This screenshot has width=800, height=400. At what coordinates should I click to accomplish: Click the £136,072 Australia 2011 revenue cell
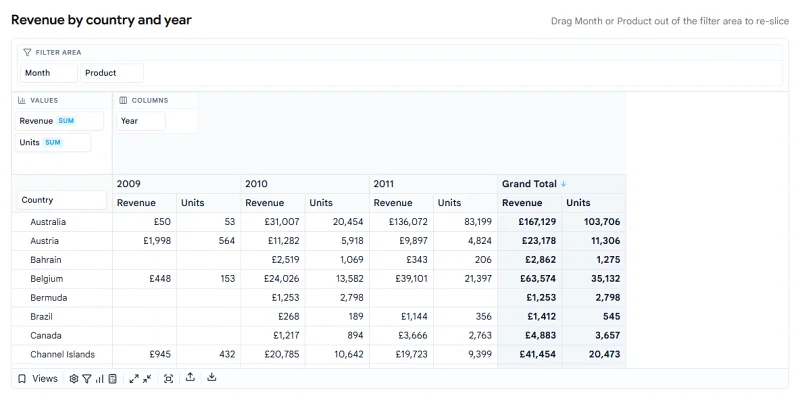coord(402,222)
